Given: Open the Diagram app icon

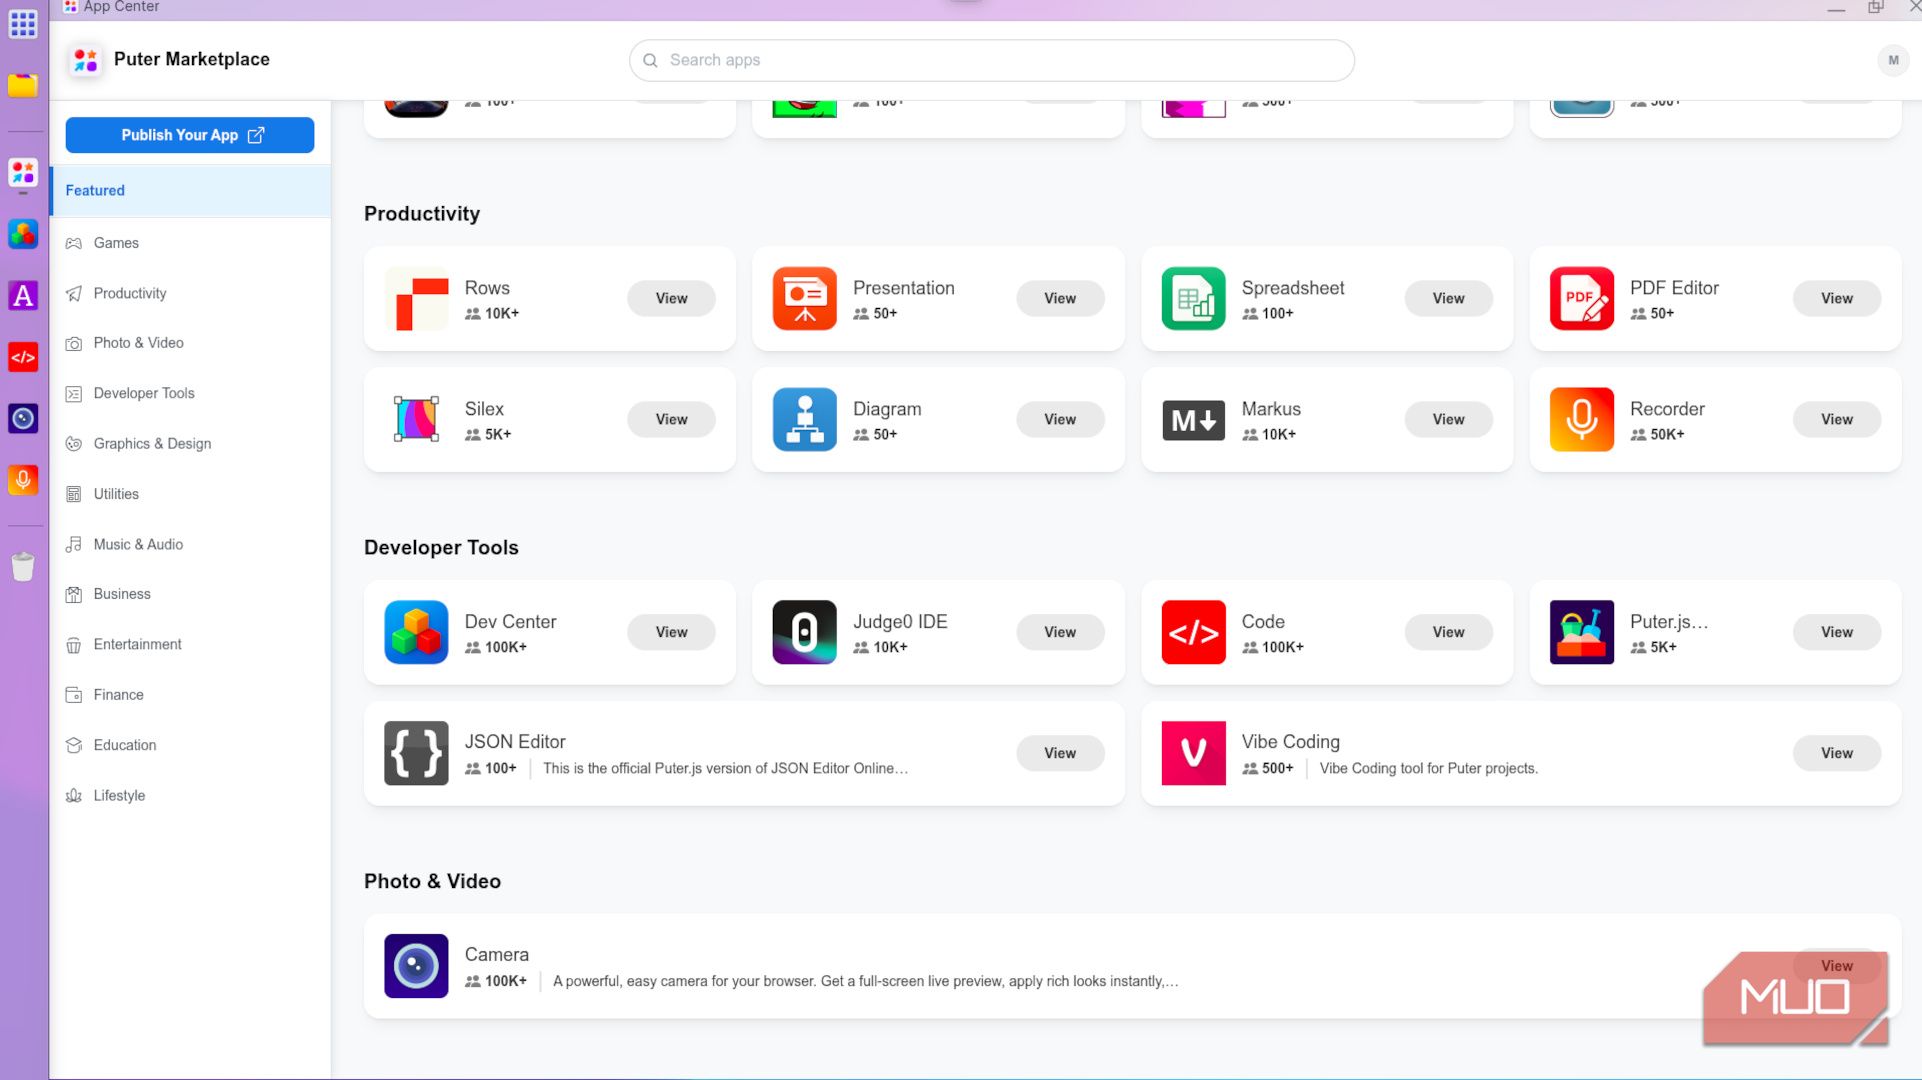Looking at the screenshot, I should [804, 419].
